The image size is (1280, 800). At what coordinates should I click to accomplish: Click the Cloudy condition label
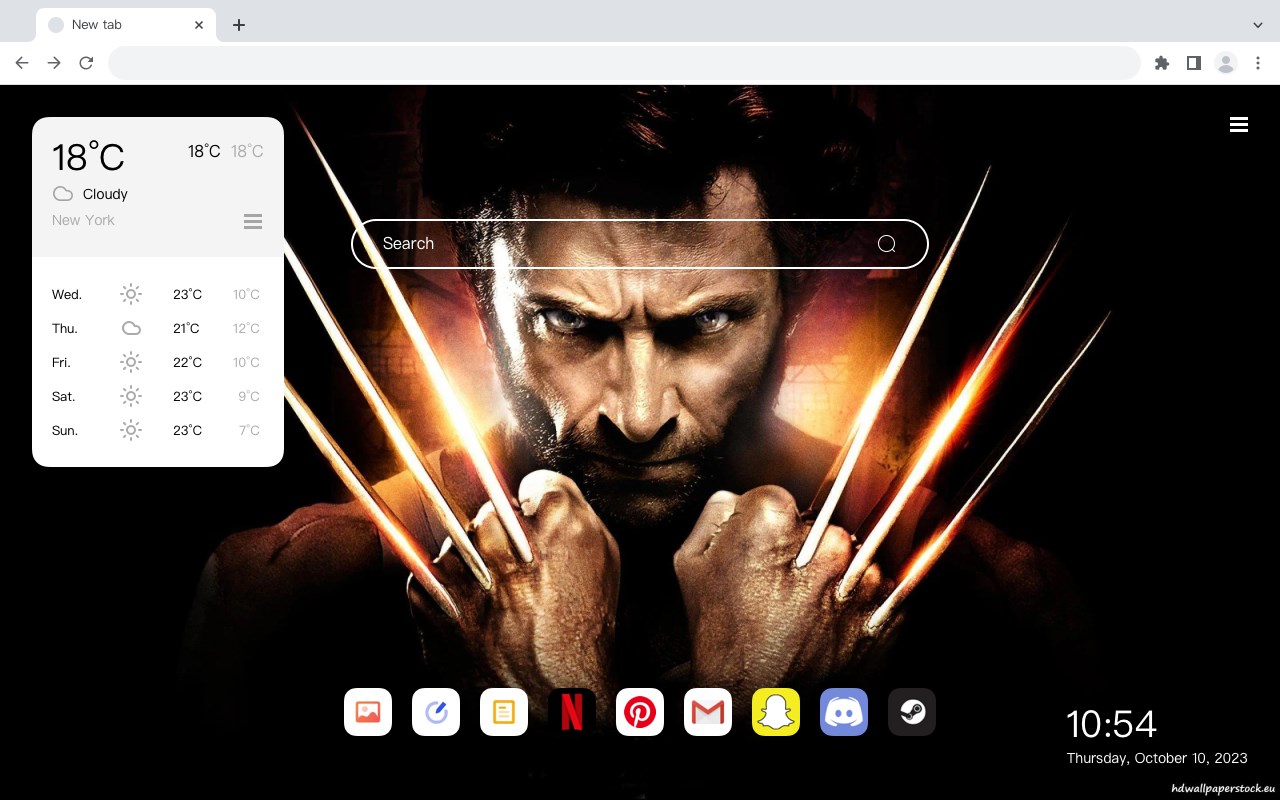pos(105,194)
